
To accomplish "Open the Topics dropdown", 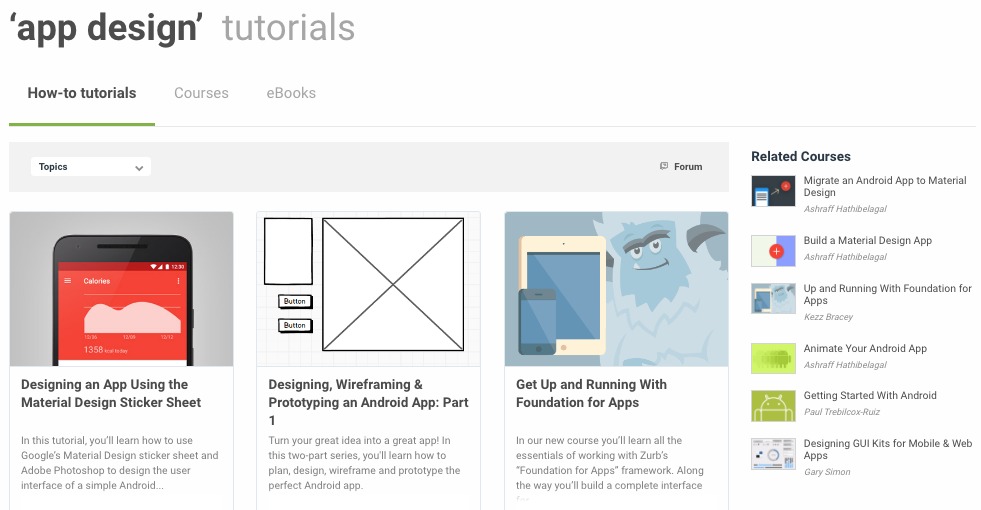I will (91, 166).
